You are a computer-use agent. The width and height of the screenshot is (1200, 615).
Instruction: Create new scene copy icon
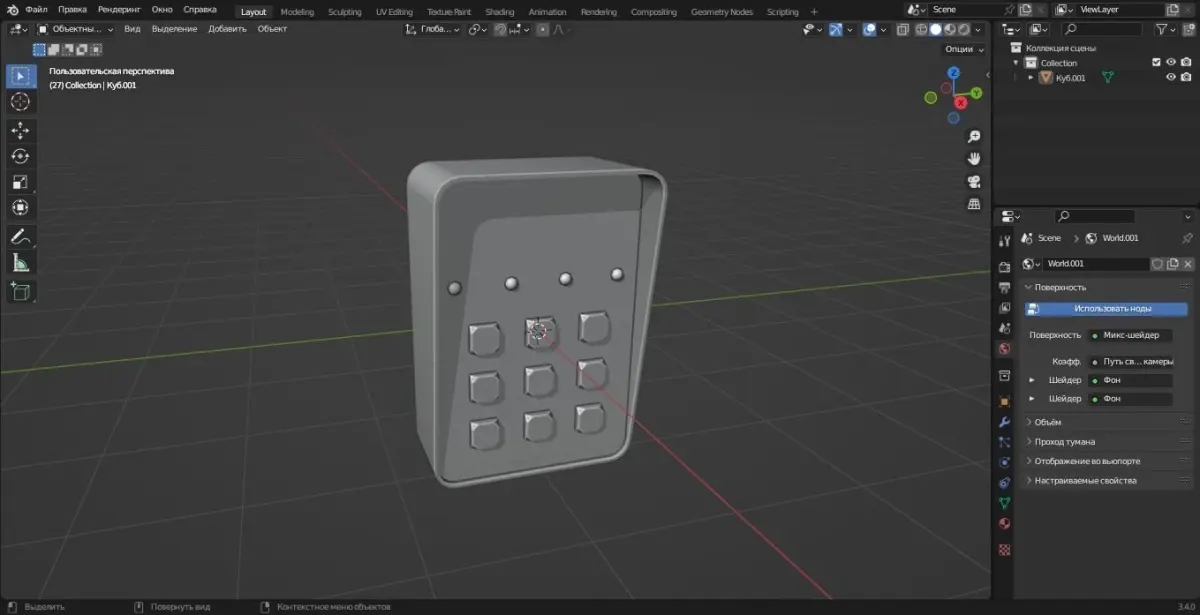click(1025, 10)
